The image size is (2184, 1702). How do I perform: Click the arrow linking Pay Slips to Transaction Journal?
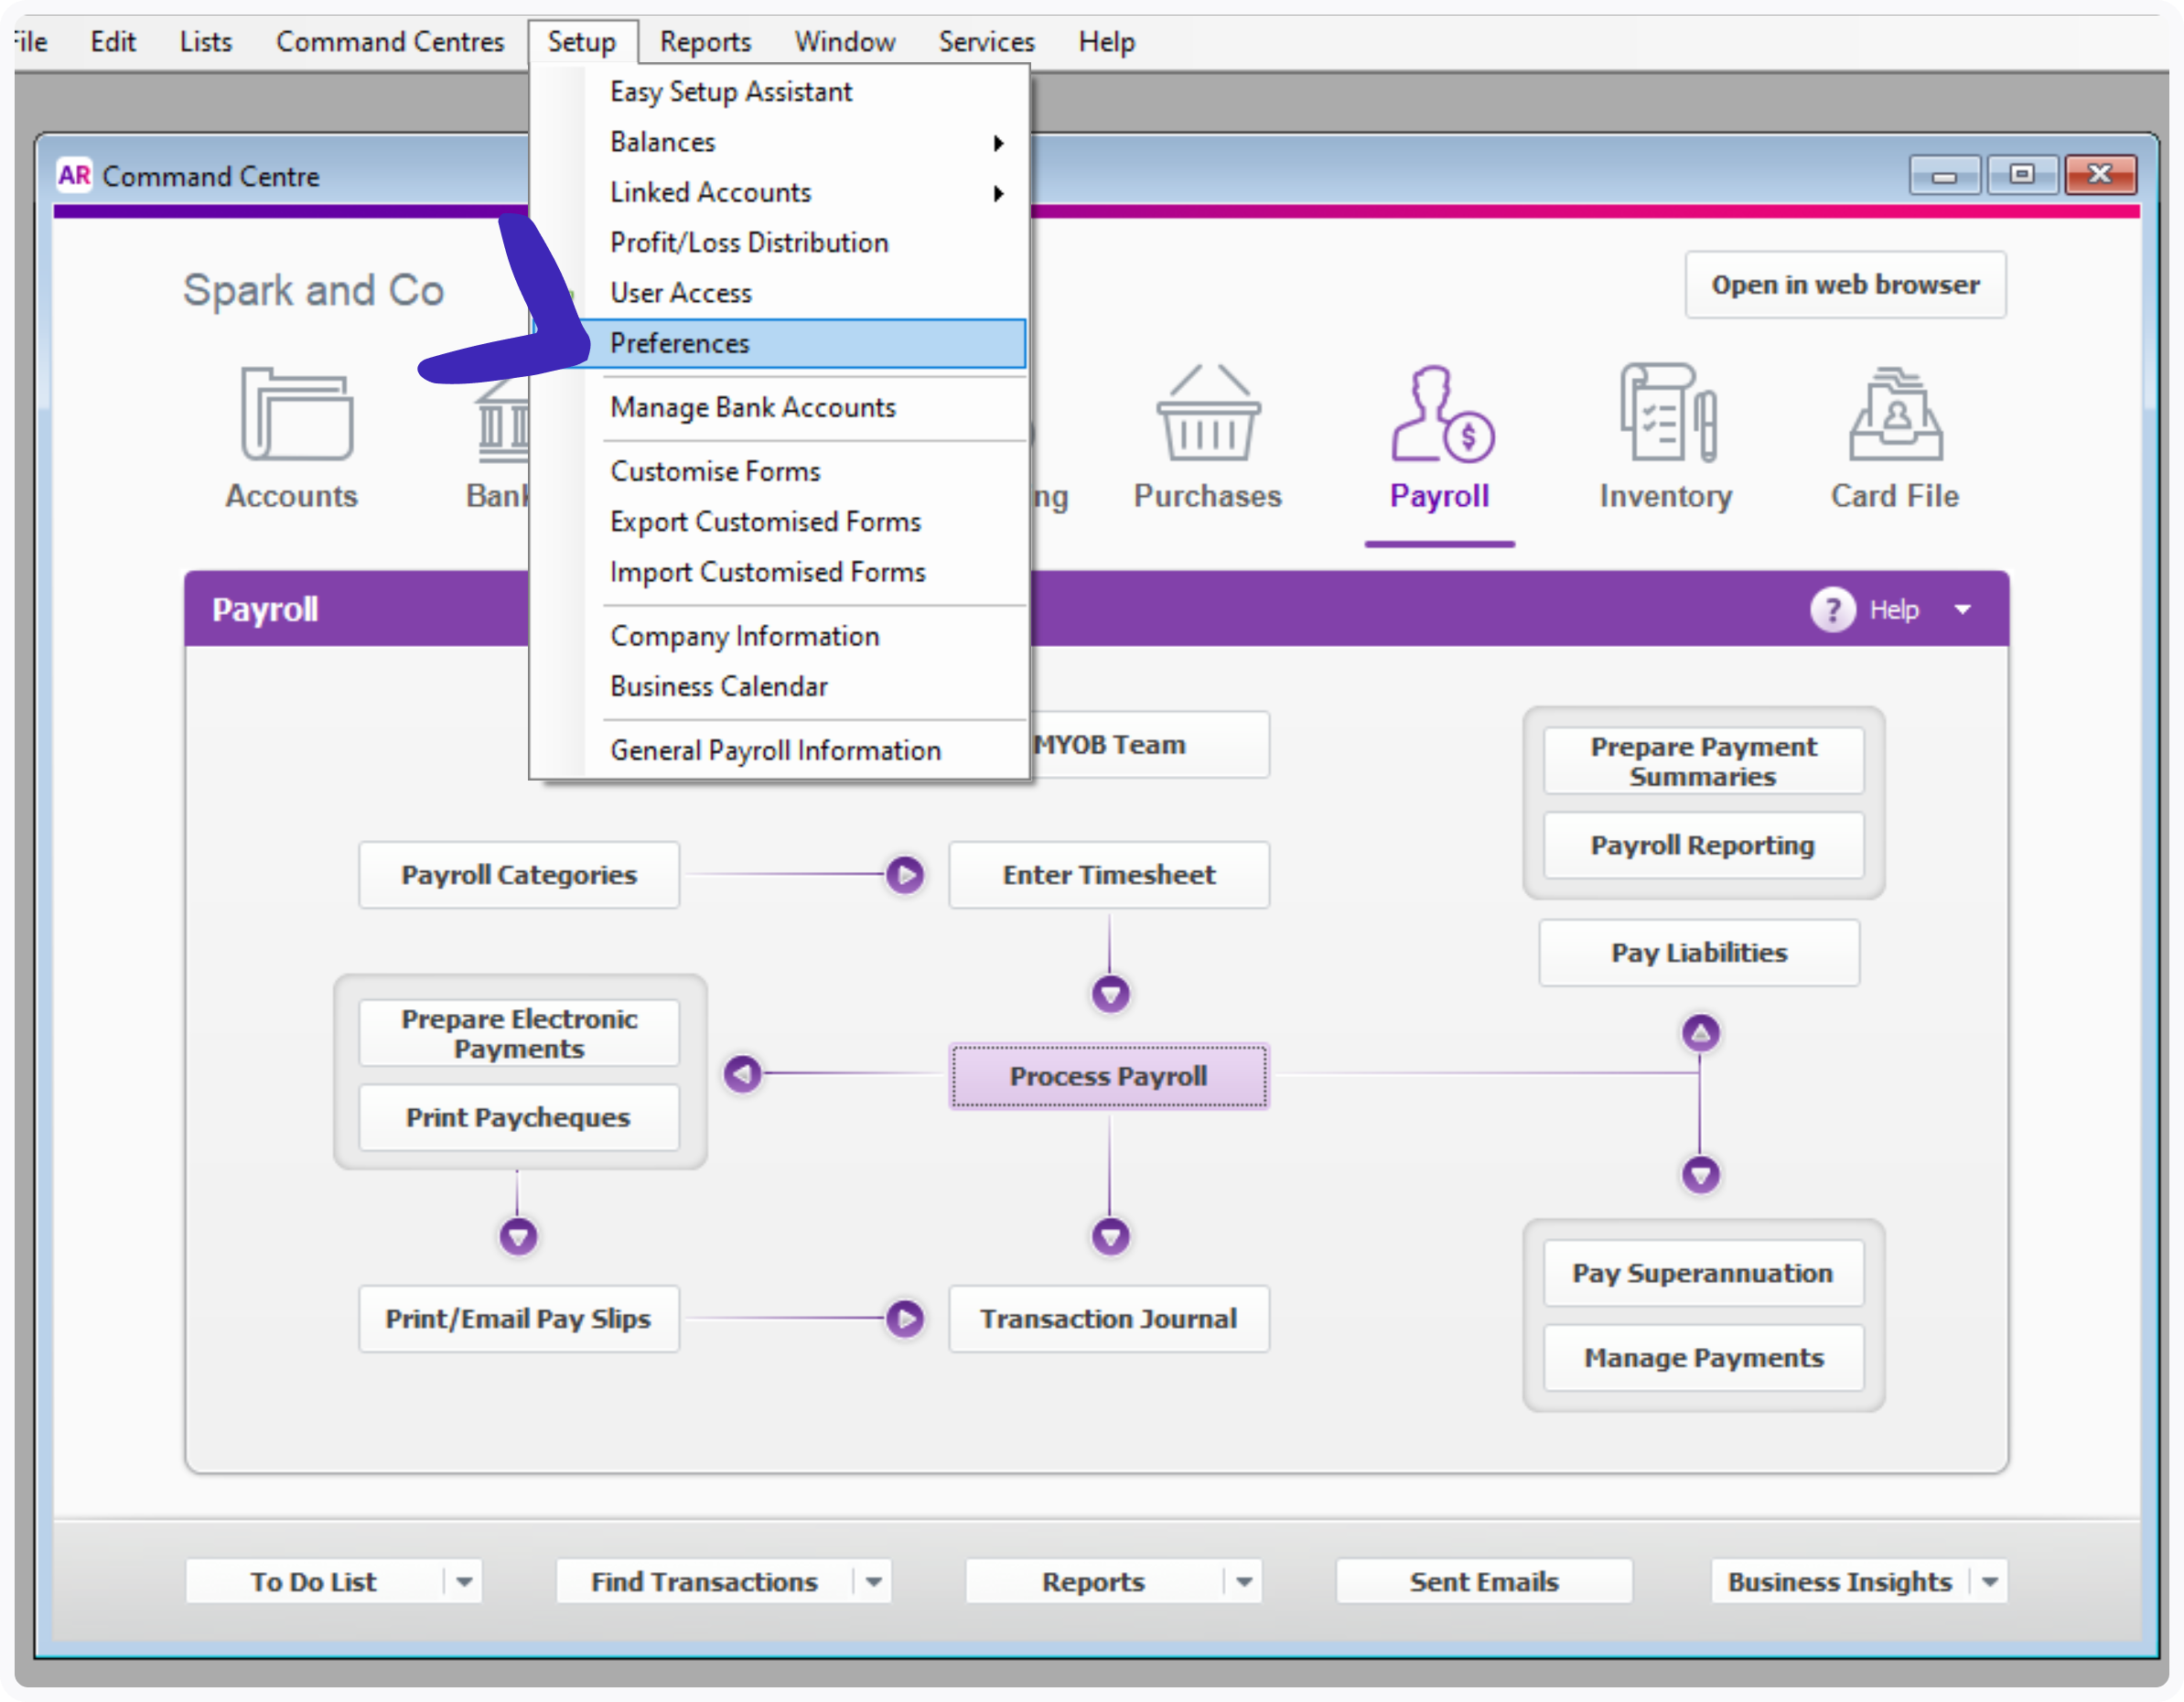[905, 1319]
